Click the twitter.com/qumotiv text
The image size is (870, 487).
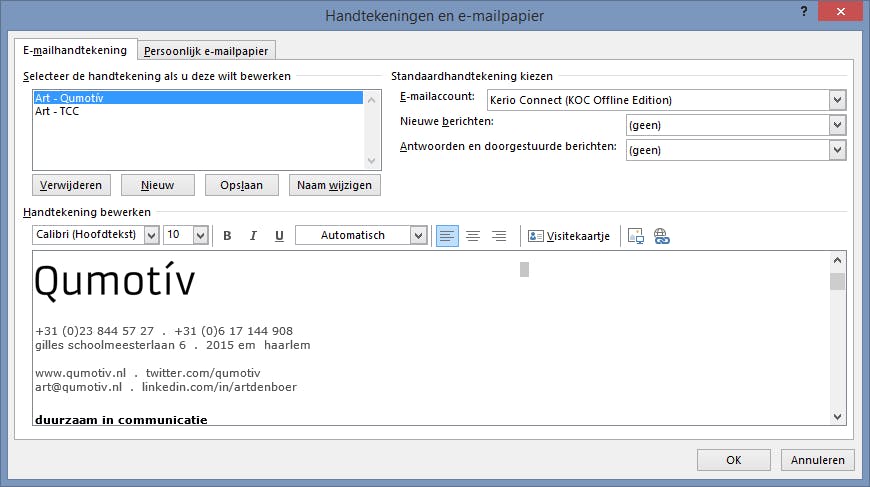click(x=203, y=373)
